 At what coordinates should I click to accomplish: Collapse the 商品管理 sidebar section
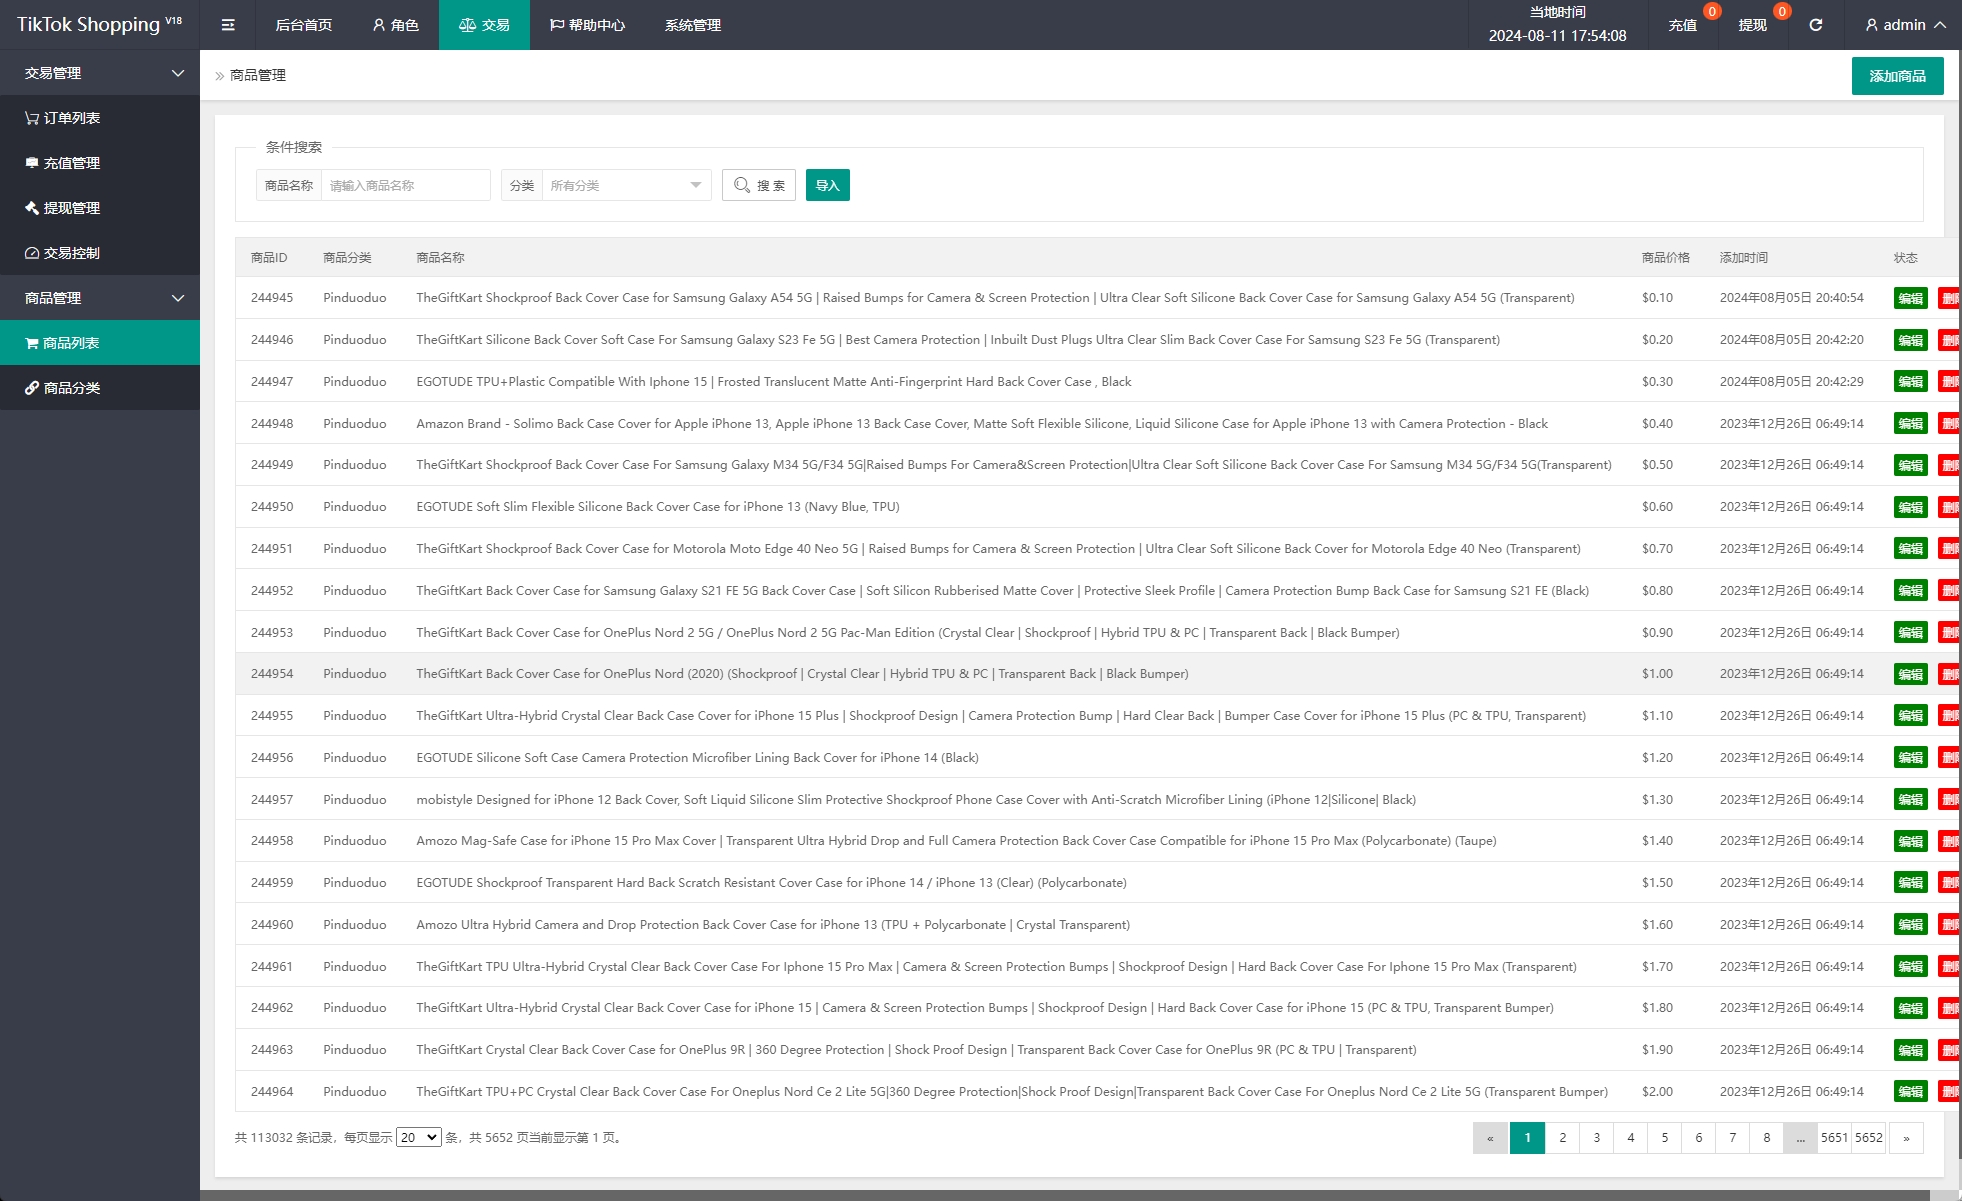(100, 298)
